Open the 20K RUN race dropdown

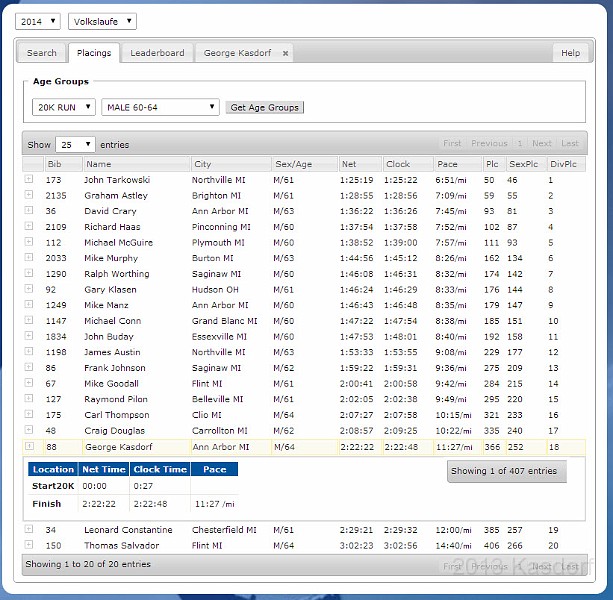(x=63, y=107)
